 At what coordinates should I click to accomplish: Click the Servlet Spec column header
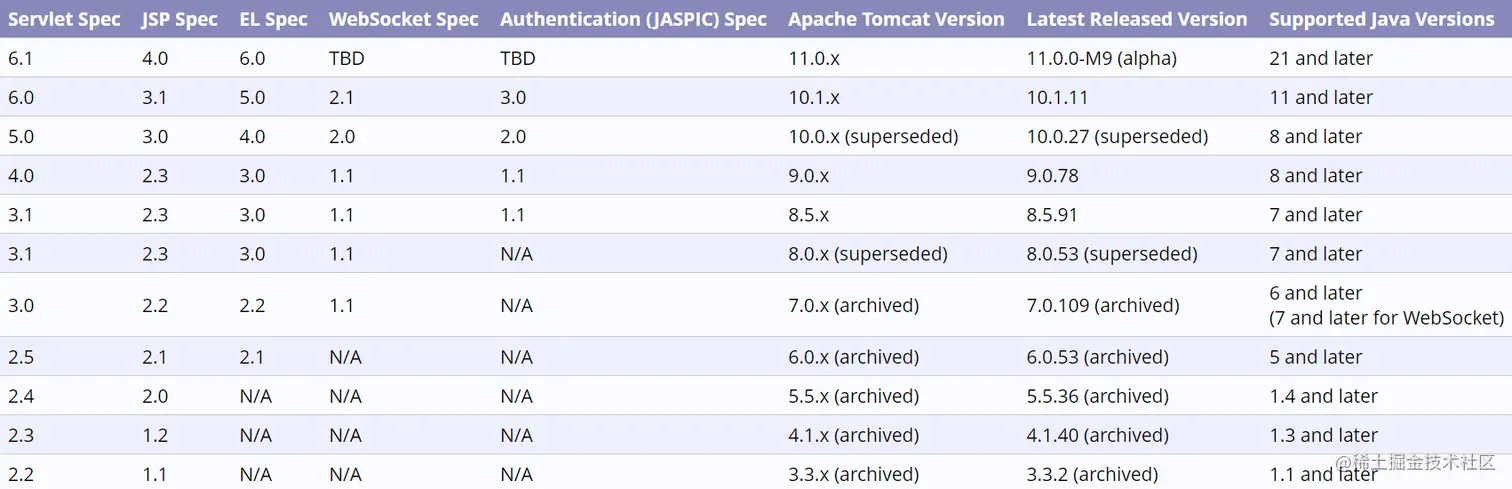tap(64, 19)
